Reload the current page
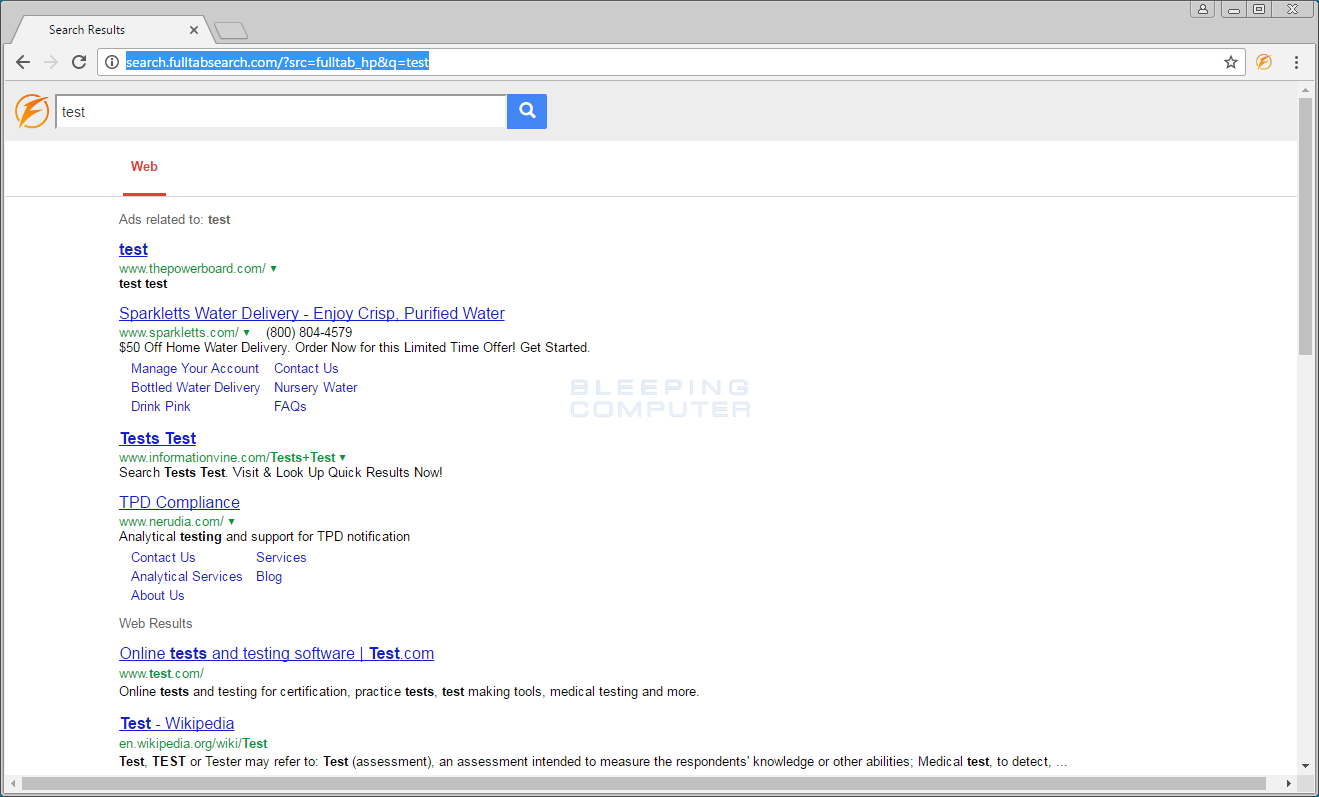The width and height of the screenshot is (1319, 797). 79,62
